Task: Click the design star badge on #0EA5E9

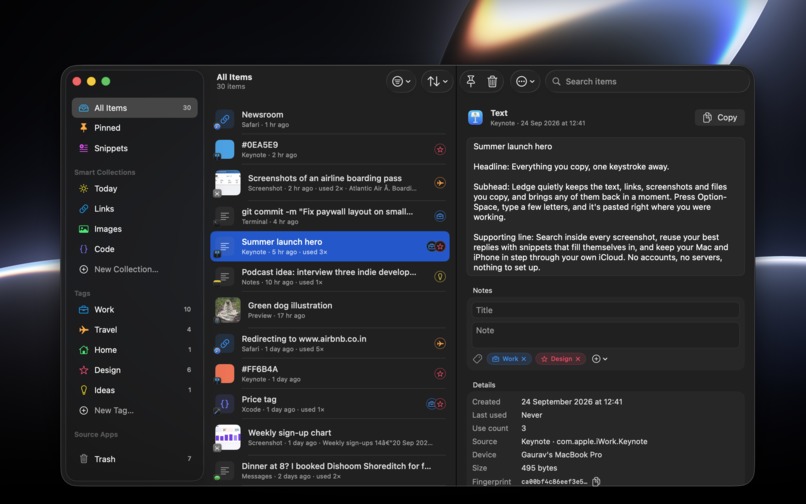Action: (440, 149)
